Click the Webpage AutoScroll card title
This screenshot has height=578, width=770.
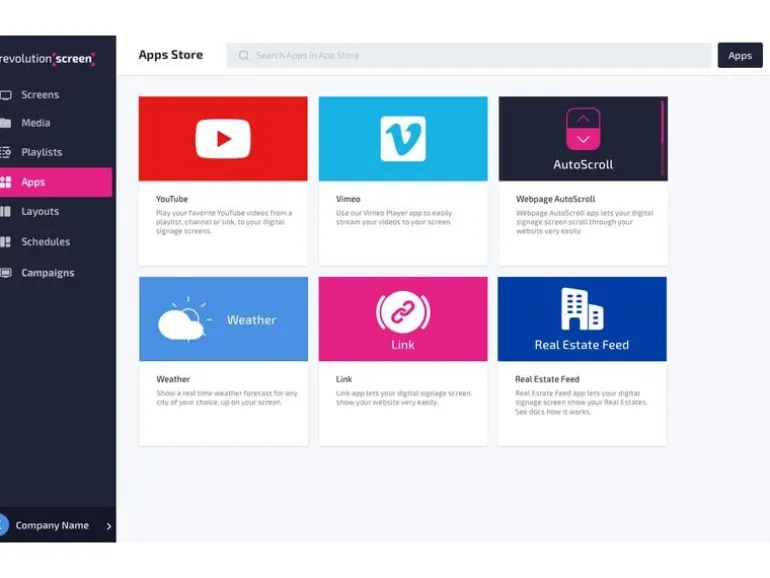coord(555,199)
